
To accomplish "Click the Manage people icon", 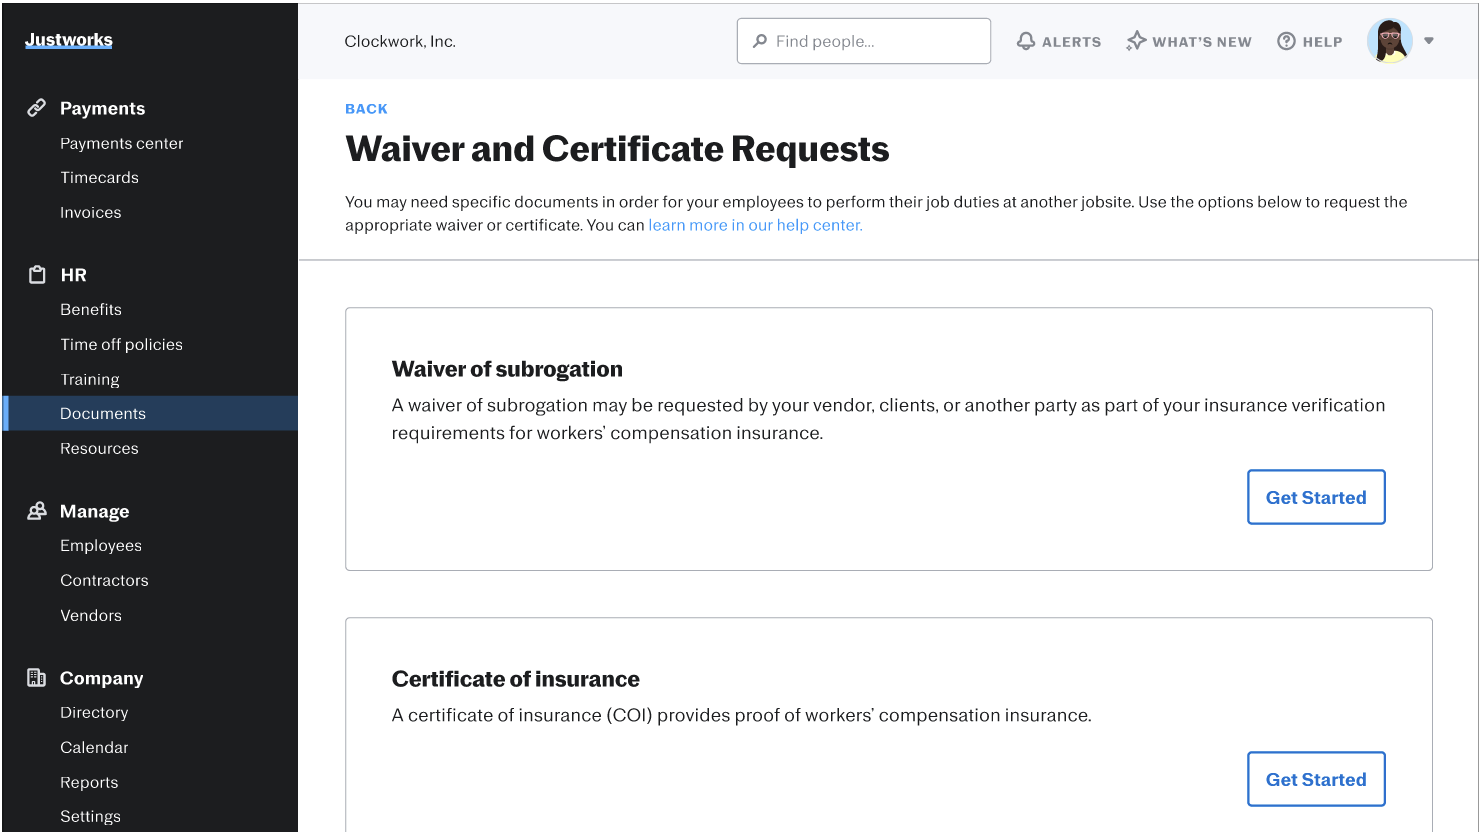I will pos(37,511).
